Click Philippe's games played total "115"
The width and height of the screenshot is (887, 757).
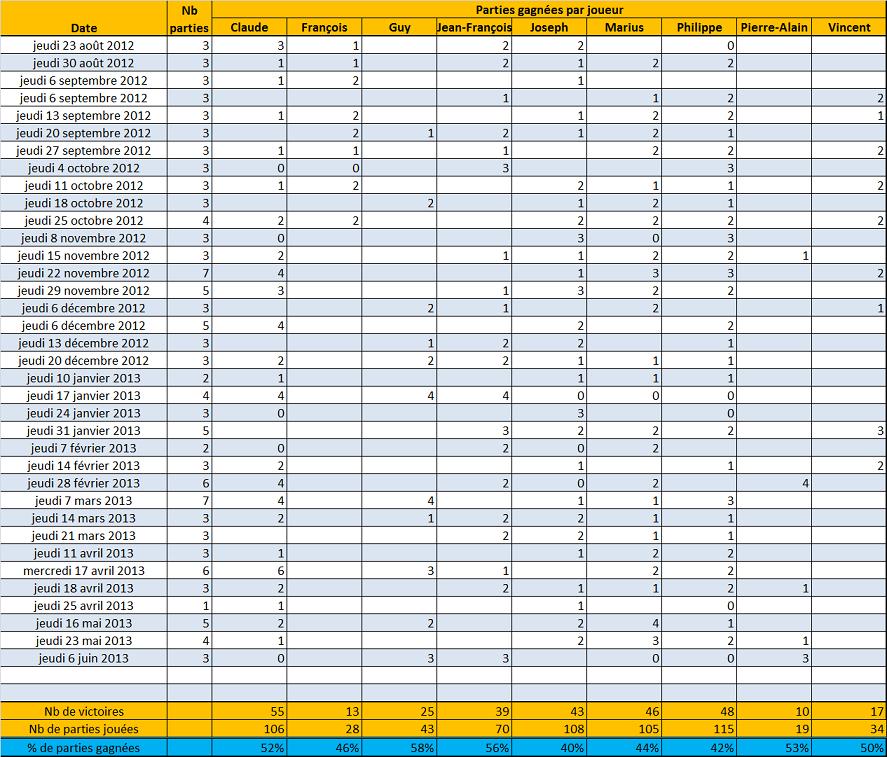(699, 729)
